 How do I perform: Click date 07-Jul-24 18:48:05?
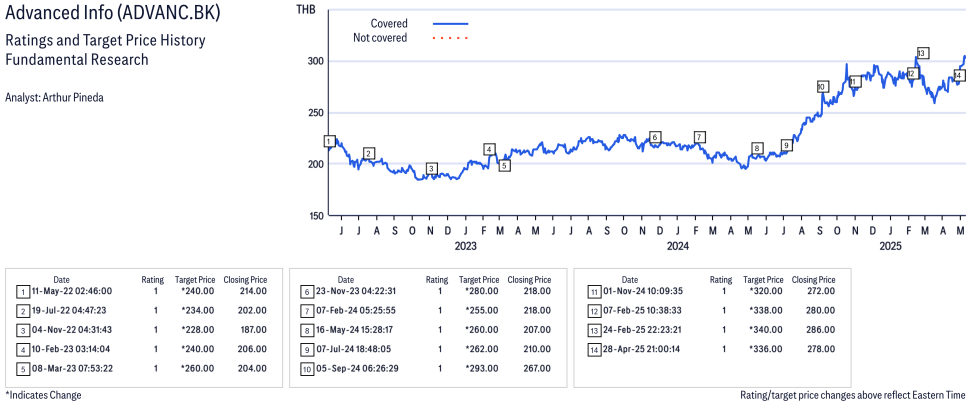[356, 348]
